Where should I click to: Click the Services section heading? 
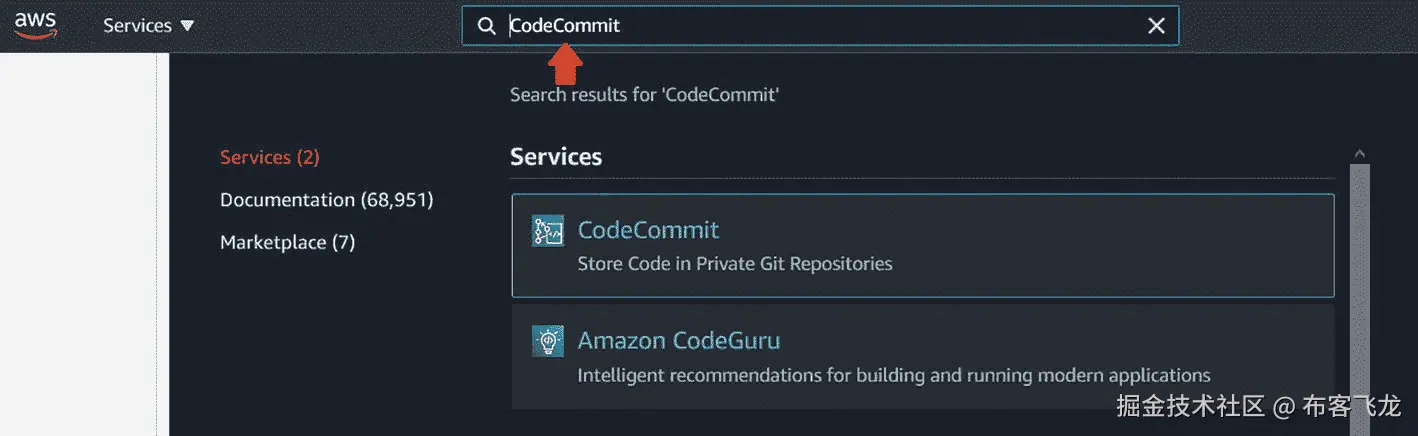(556, 157)
